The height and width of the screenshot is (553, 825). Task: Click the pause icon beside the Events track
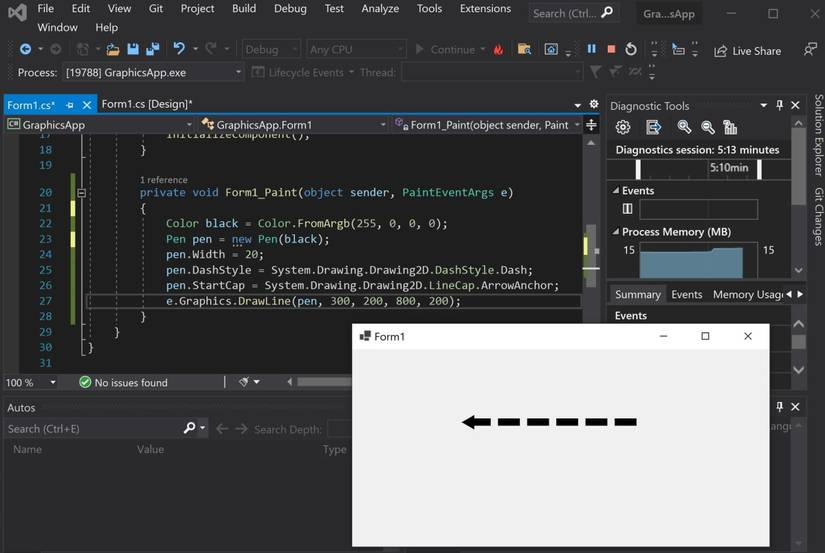627,209
